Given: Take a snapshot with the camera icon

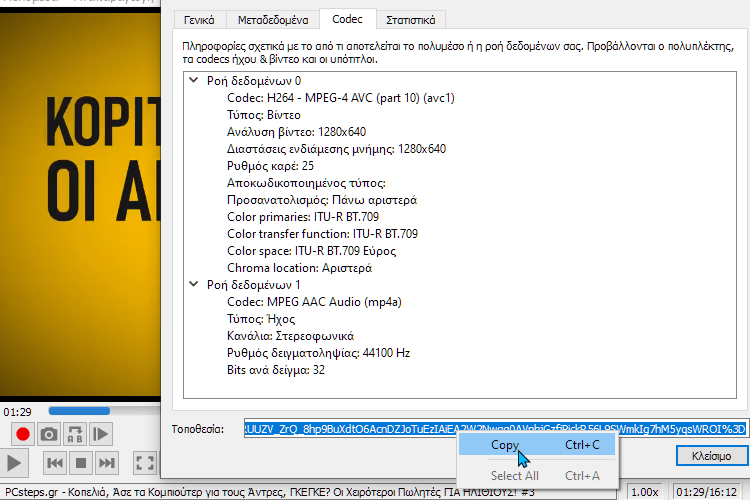Looking at the screenshot, I should pos(49,434).
